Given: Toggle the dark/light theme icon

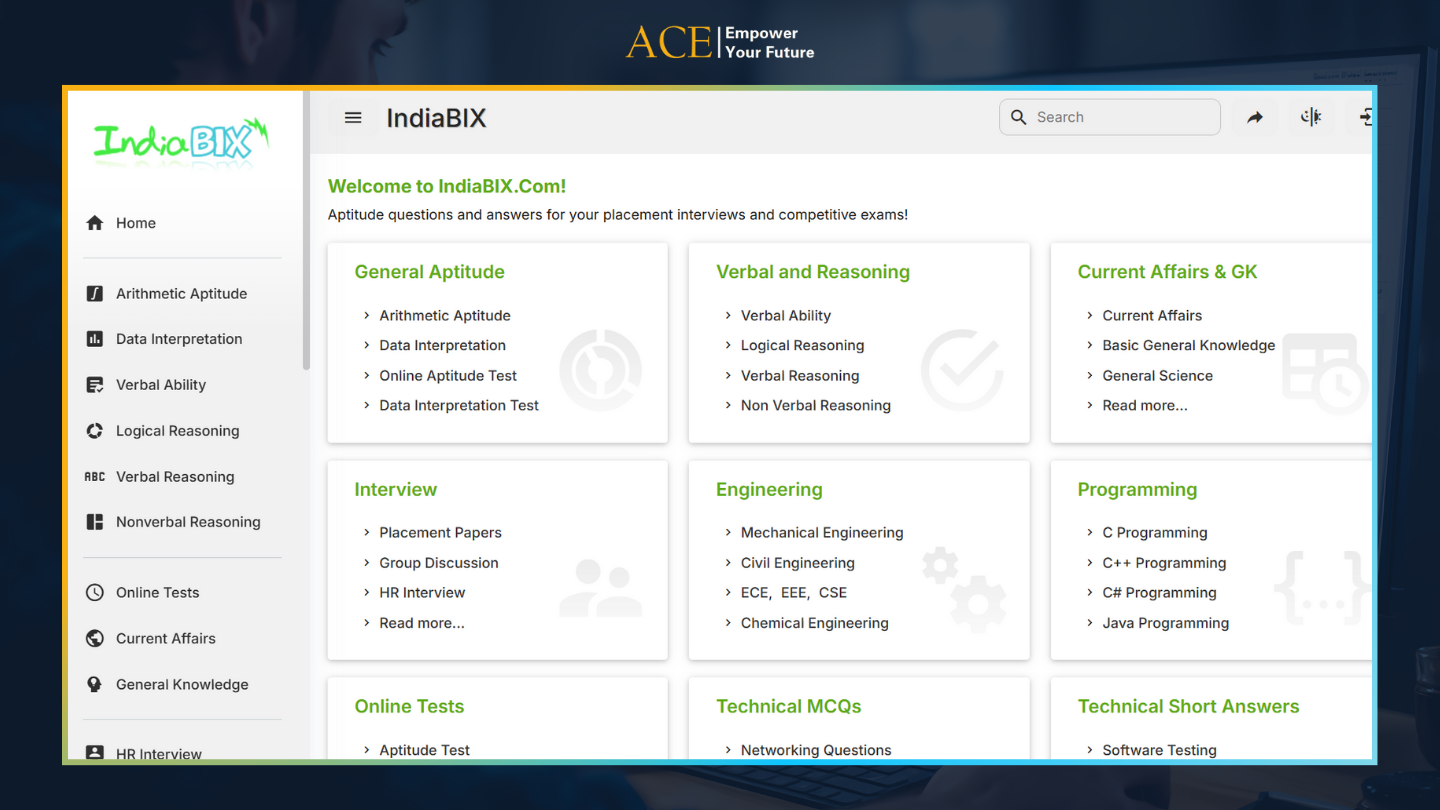Looking at the screenshot, I should [1311, 118].
